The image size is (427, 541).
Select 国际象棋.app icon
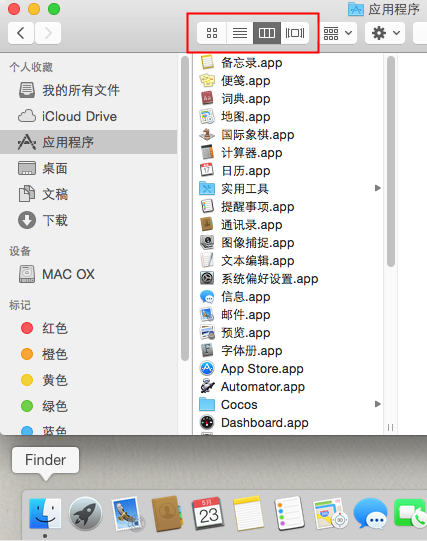click(x=207, y=135)
